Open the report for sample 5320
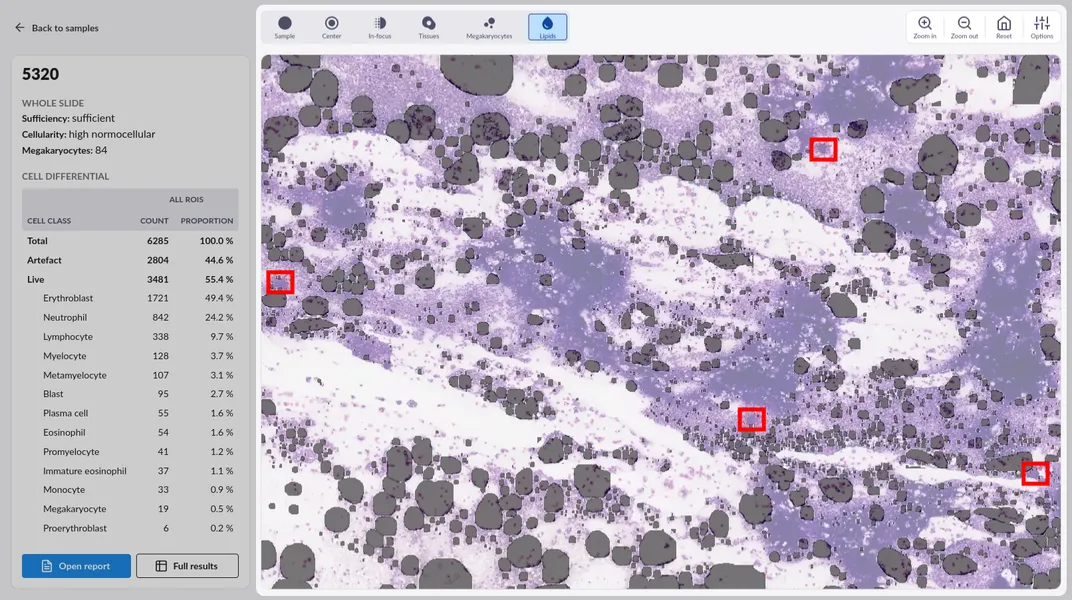Screen dimensions: 1072x600 [76, 566]
